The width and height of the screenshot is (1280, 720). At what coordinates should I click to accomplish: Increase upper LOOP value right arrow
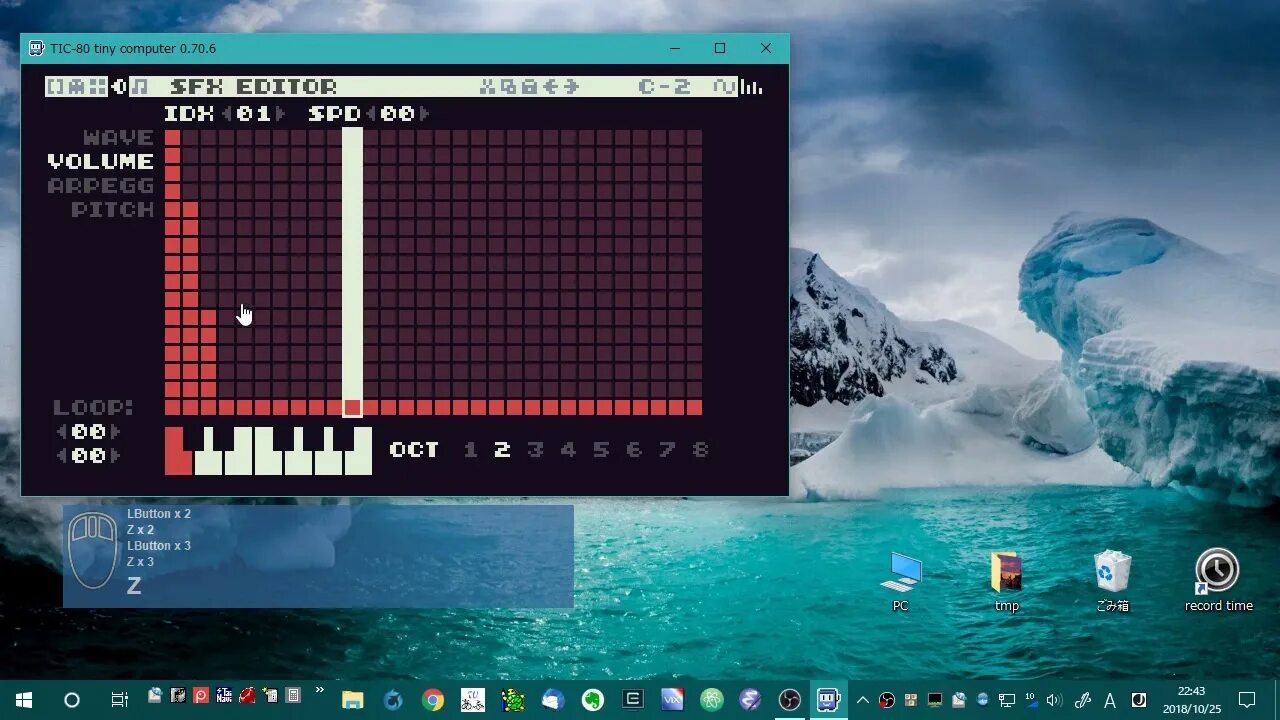[x=116, y=432]
